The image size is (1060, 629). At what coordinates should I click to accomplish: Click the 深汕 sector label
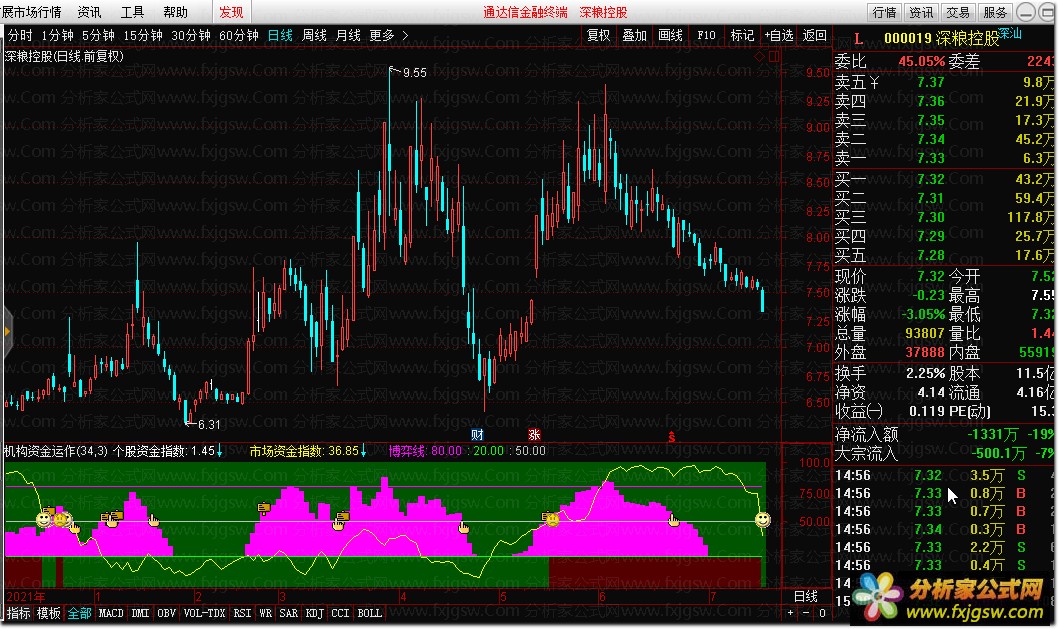(1010, 34)
